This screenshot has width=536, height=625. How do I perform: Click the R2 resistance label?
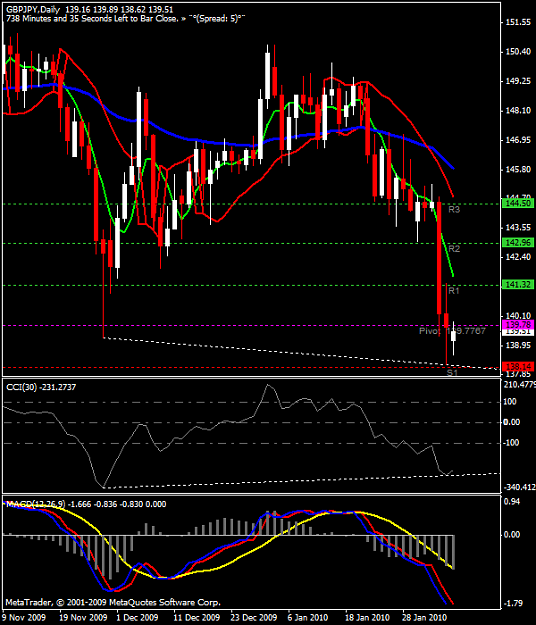click(x=454, y=249)
